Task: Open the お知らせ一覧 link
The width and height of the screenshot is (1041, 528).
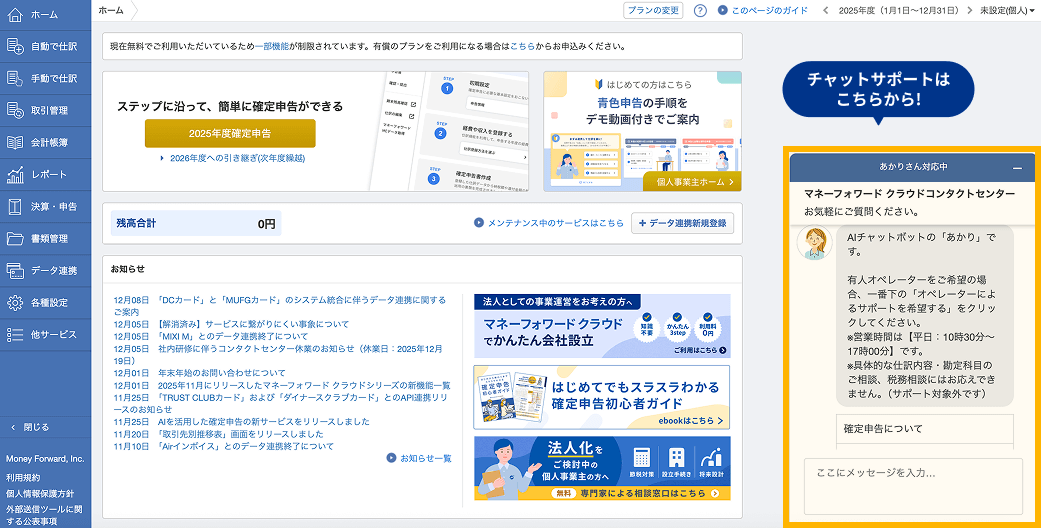Action: (x=426, y=458)
